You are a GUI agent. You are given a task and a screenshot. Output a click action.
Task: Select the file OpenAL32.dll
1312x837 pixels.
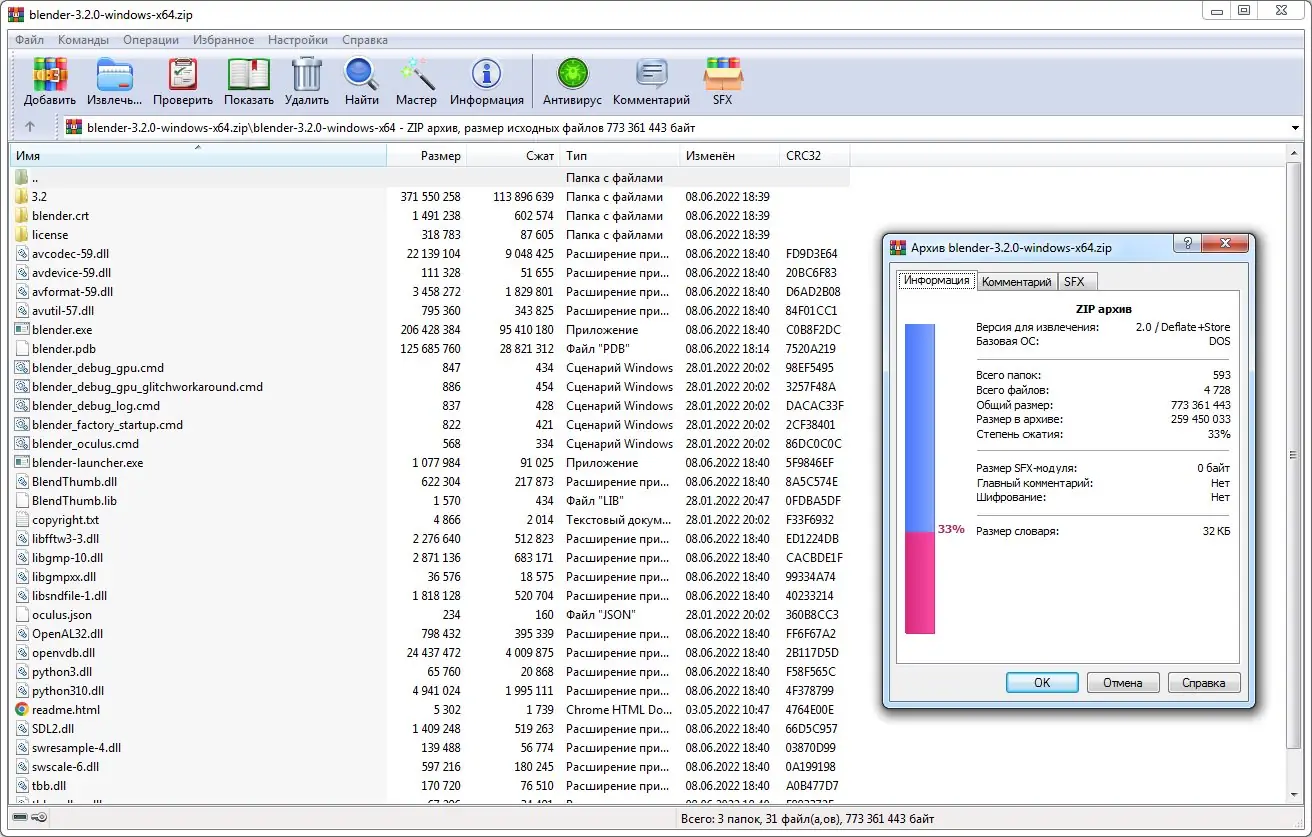coord(67,634)
